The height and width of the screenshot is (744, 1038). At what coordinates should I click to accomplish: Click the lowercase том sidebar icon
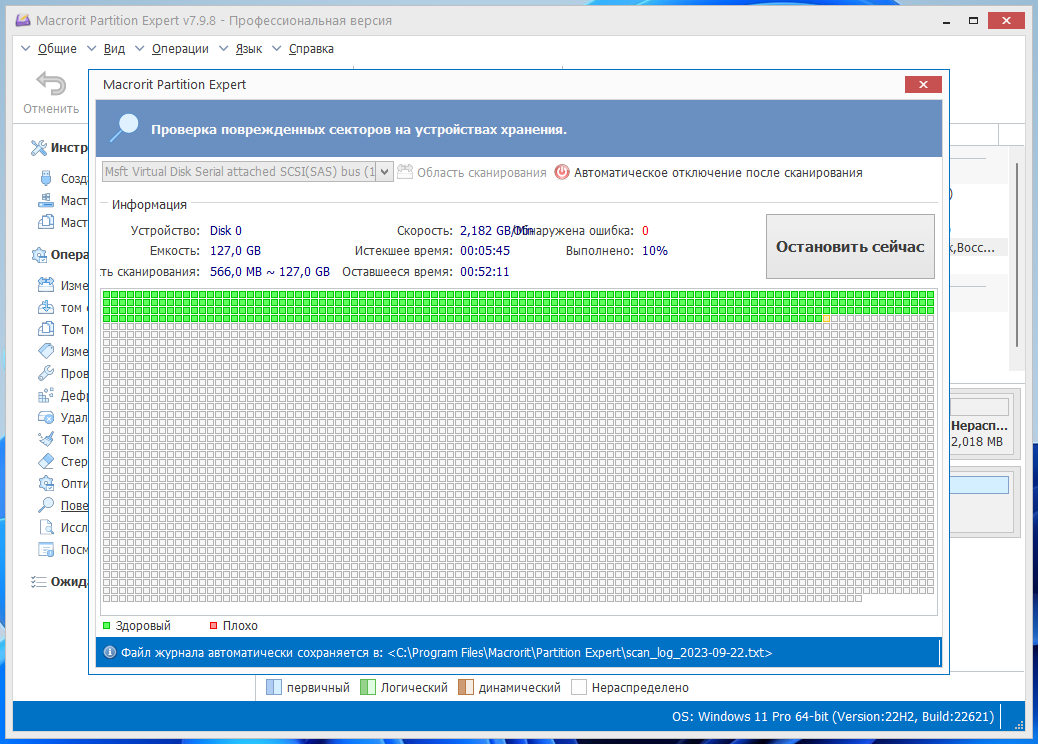(46, 307)
